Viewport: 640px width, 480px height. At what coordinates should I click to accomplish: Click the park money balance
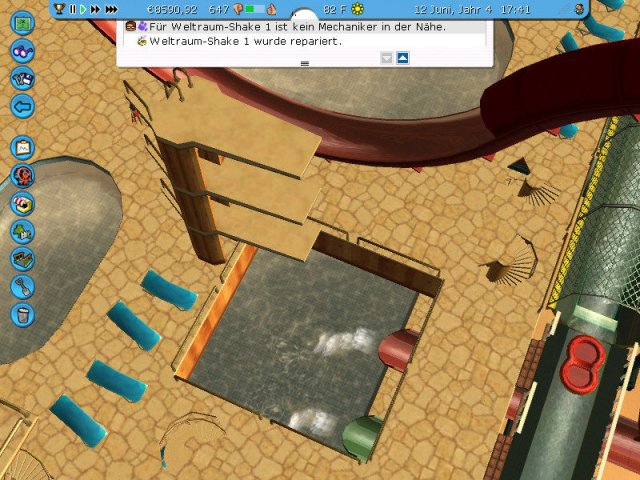pyautogui.click(x=172, y=9)
